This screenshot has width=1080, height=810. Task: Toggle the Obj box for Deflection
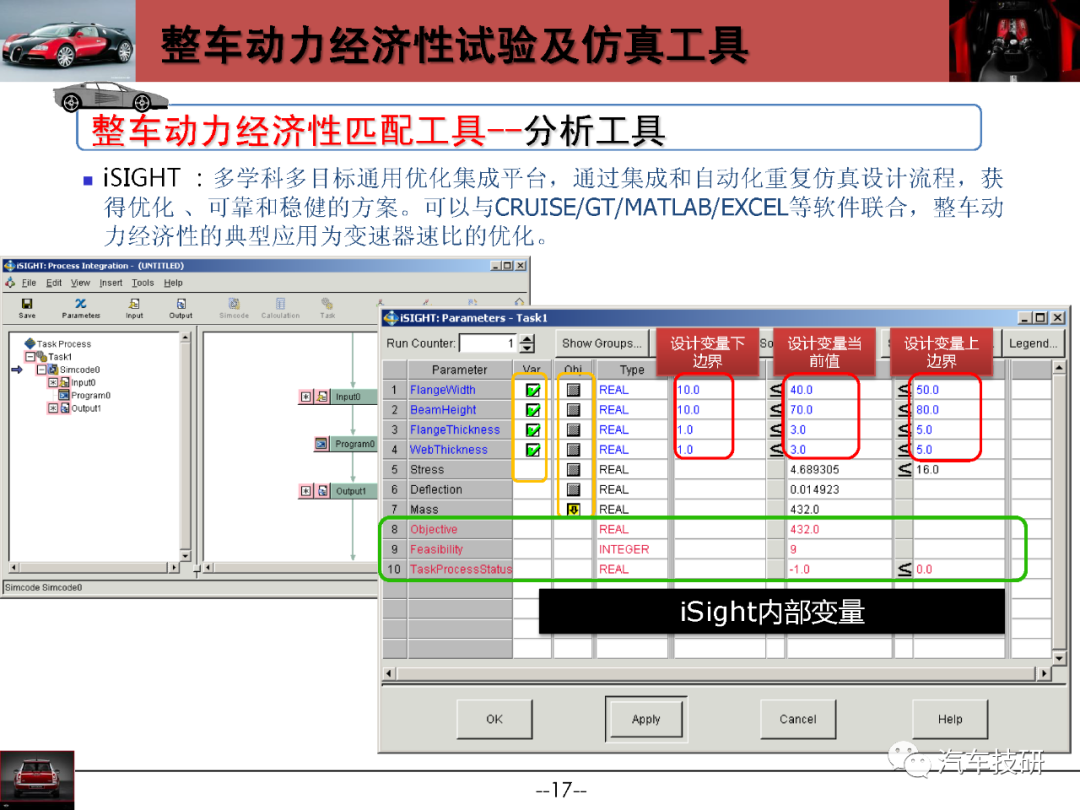click(573, 490)
